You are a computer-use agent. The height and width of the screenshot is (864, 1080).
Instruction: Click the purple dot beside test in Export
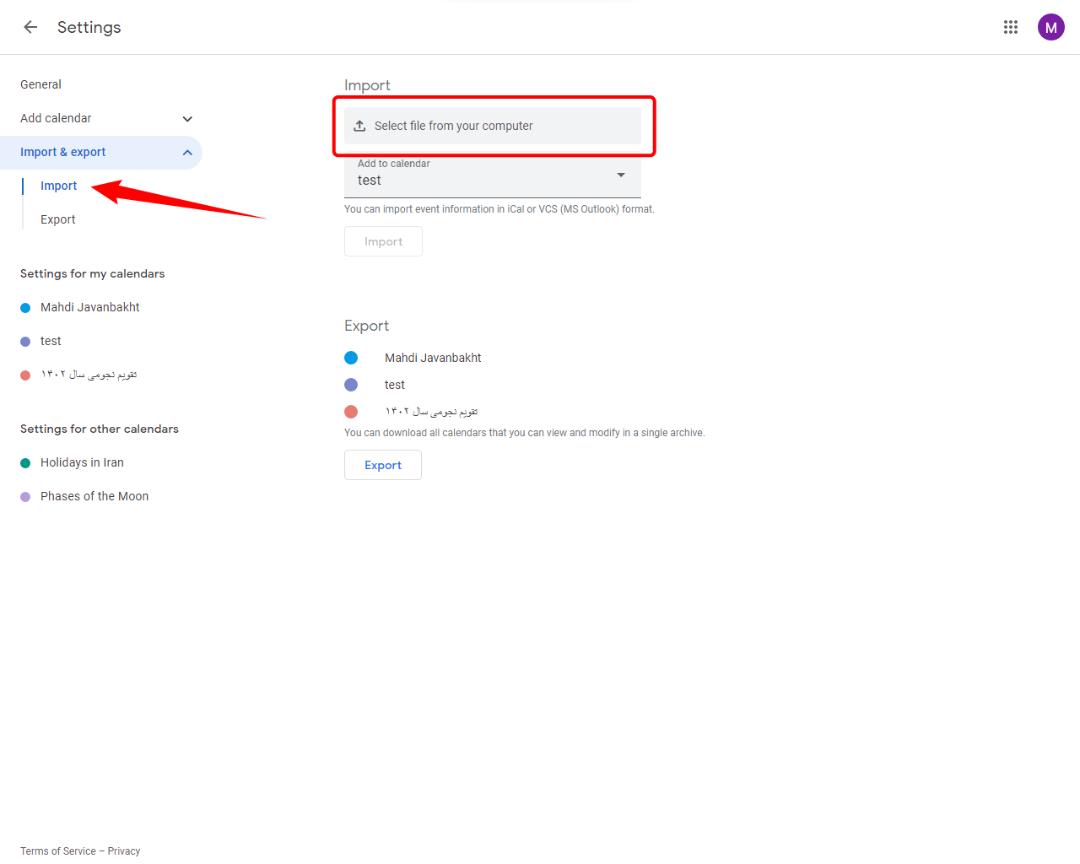pyautogui.click(x=351, y=384)
